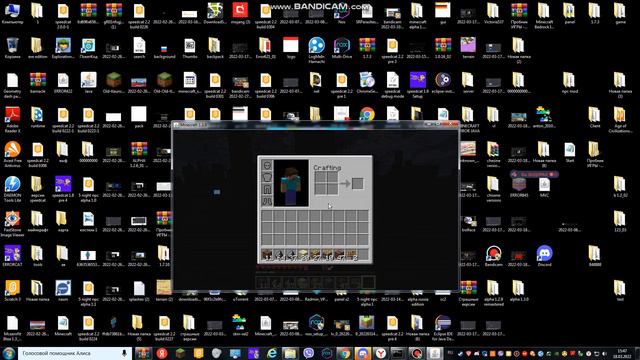Select the server folder on desktop
Viewport: 640px width, 360px height.
point(468,82)
